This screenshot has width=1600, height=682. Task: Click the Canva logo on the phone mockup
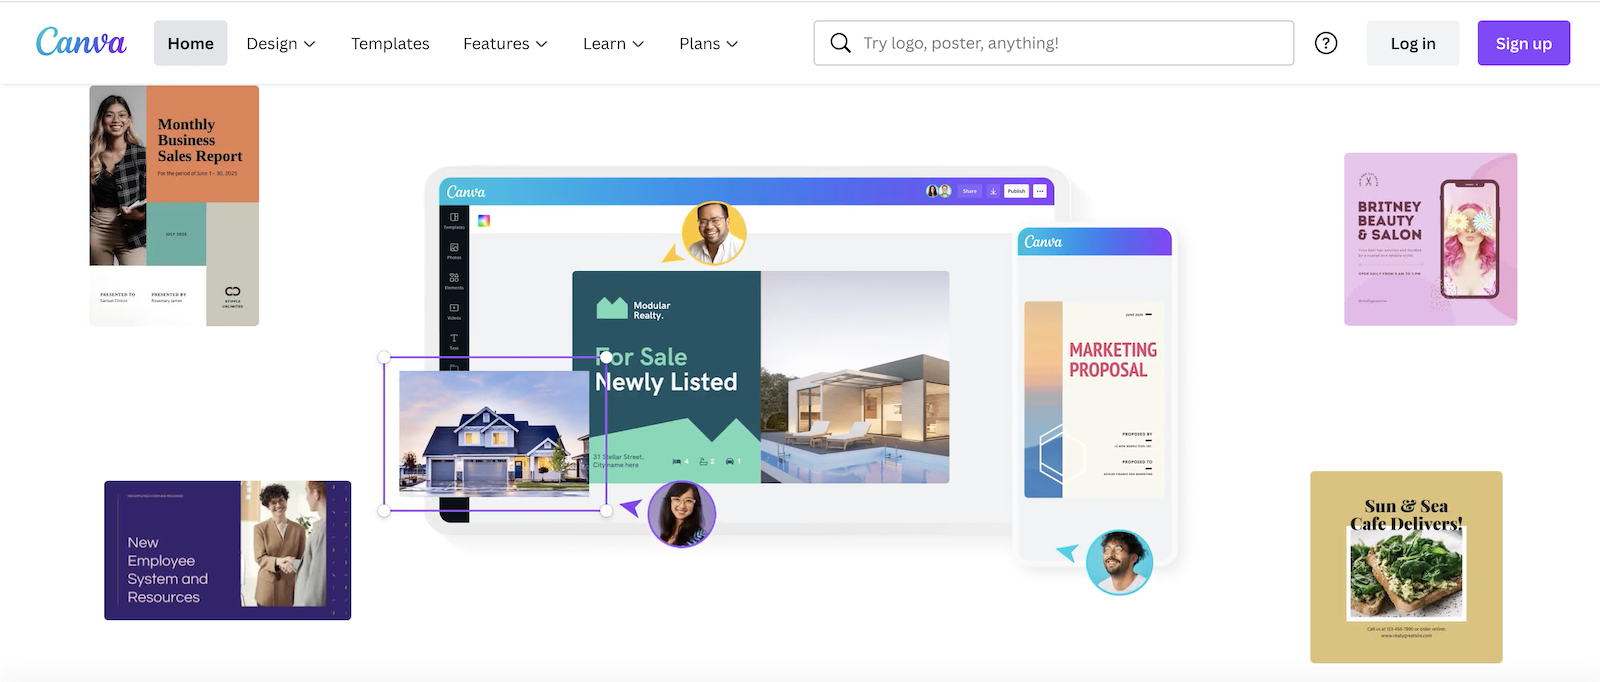coord(1043,242)
